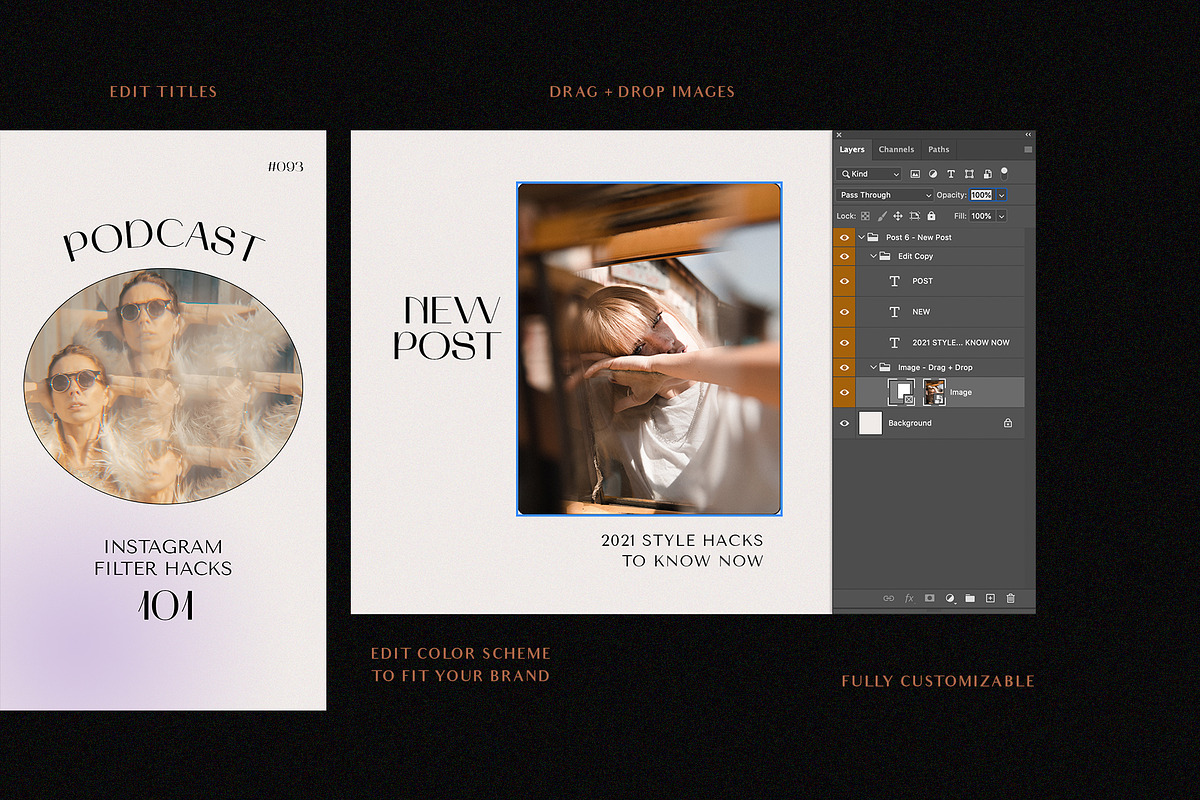Switch to the Channels tab

click(896, 149)
